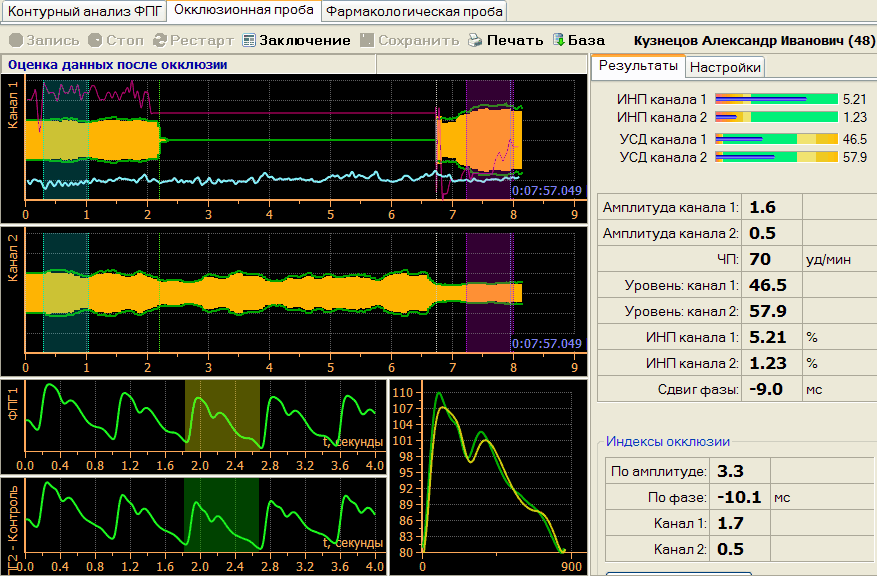
Task: Click the highlighted yellow segment in ФПГ 1 waveform
Action: 221,415
